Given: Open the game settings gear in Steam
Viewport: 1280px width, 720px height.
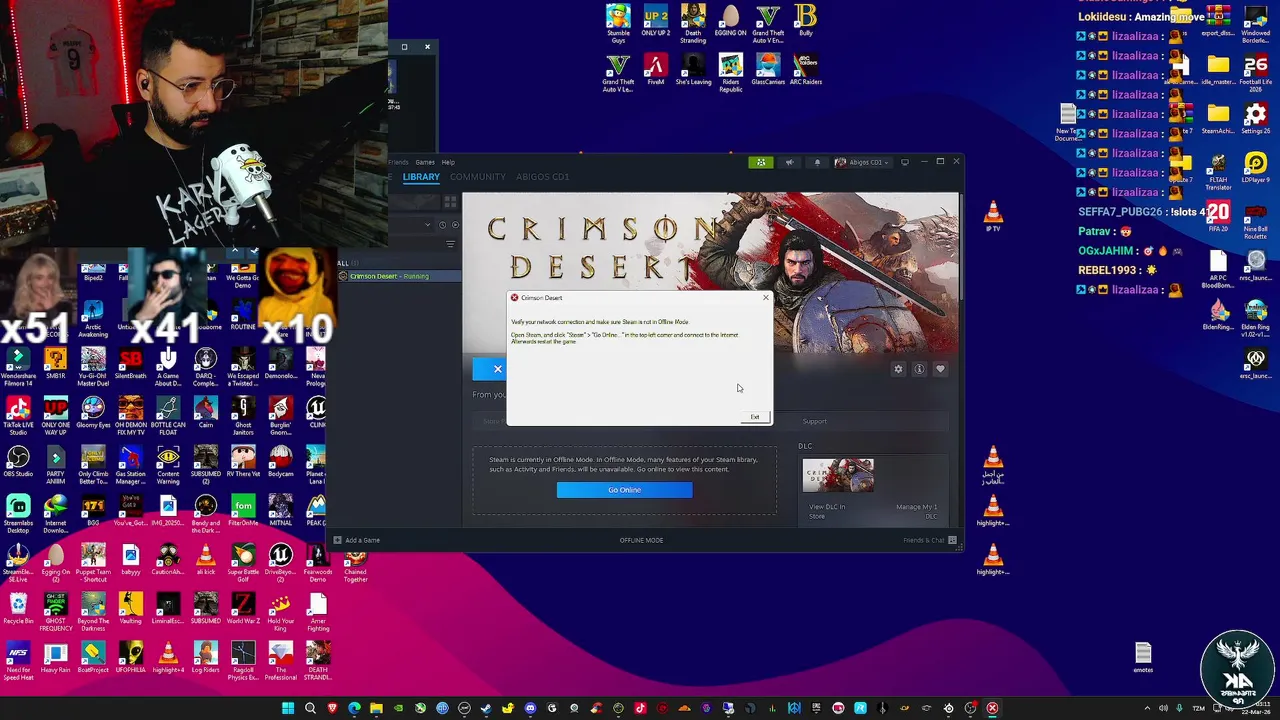Looking at the screenshot, I should [898, 369].
